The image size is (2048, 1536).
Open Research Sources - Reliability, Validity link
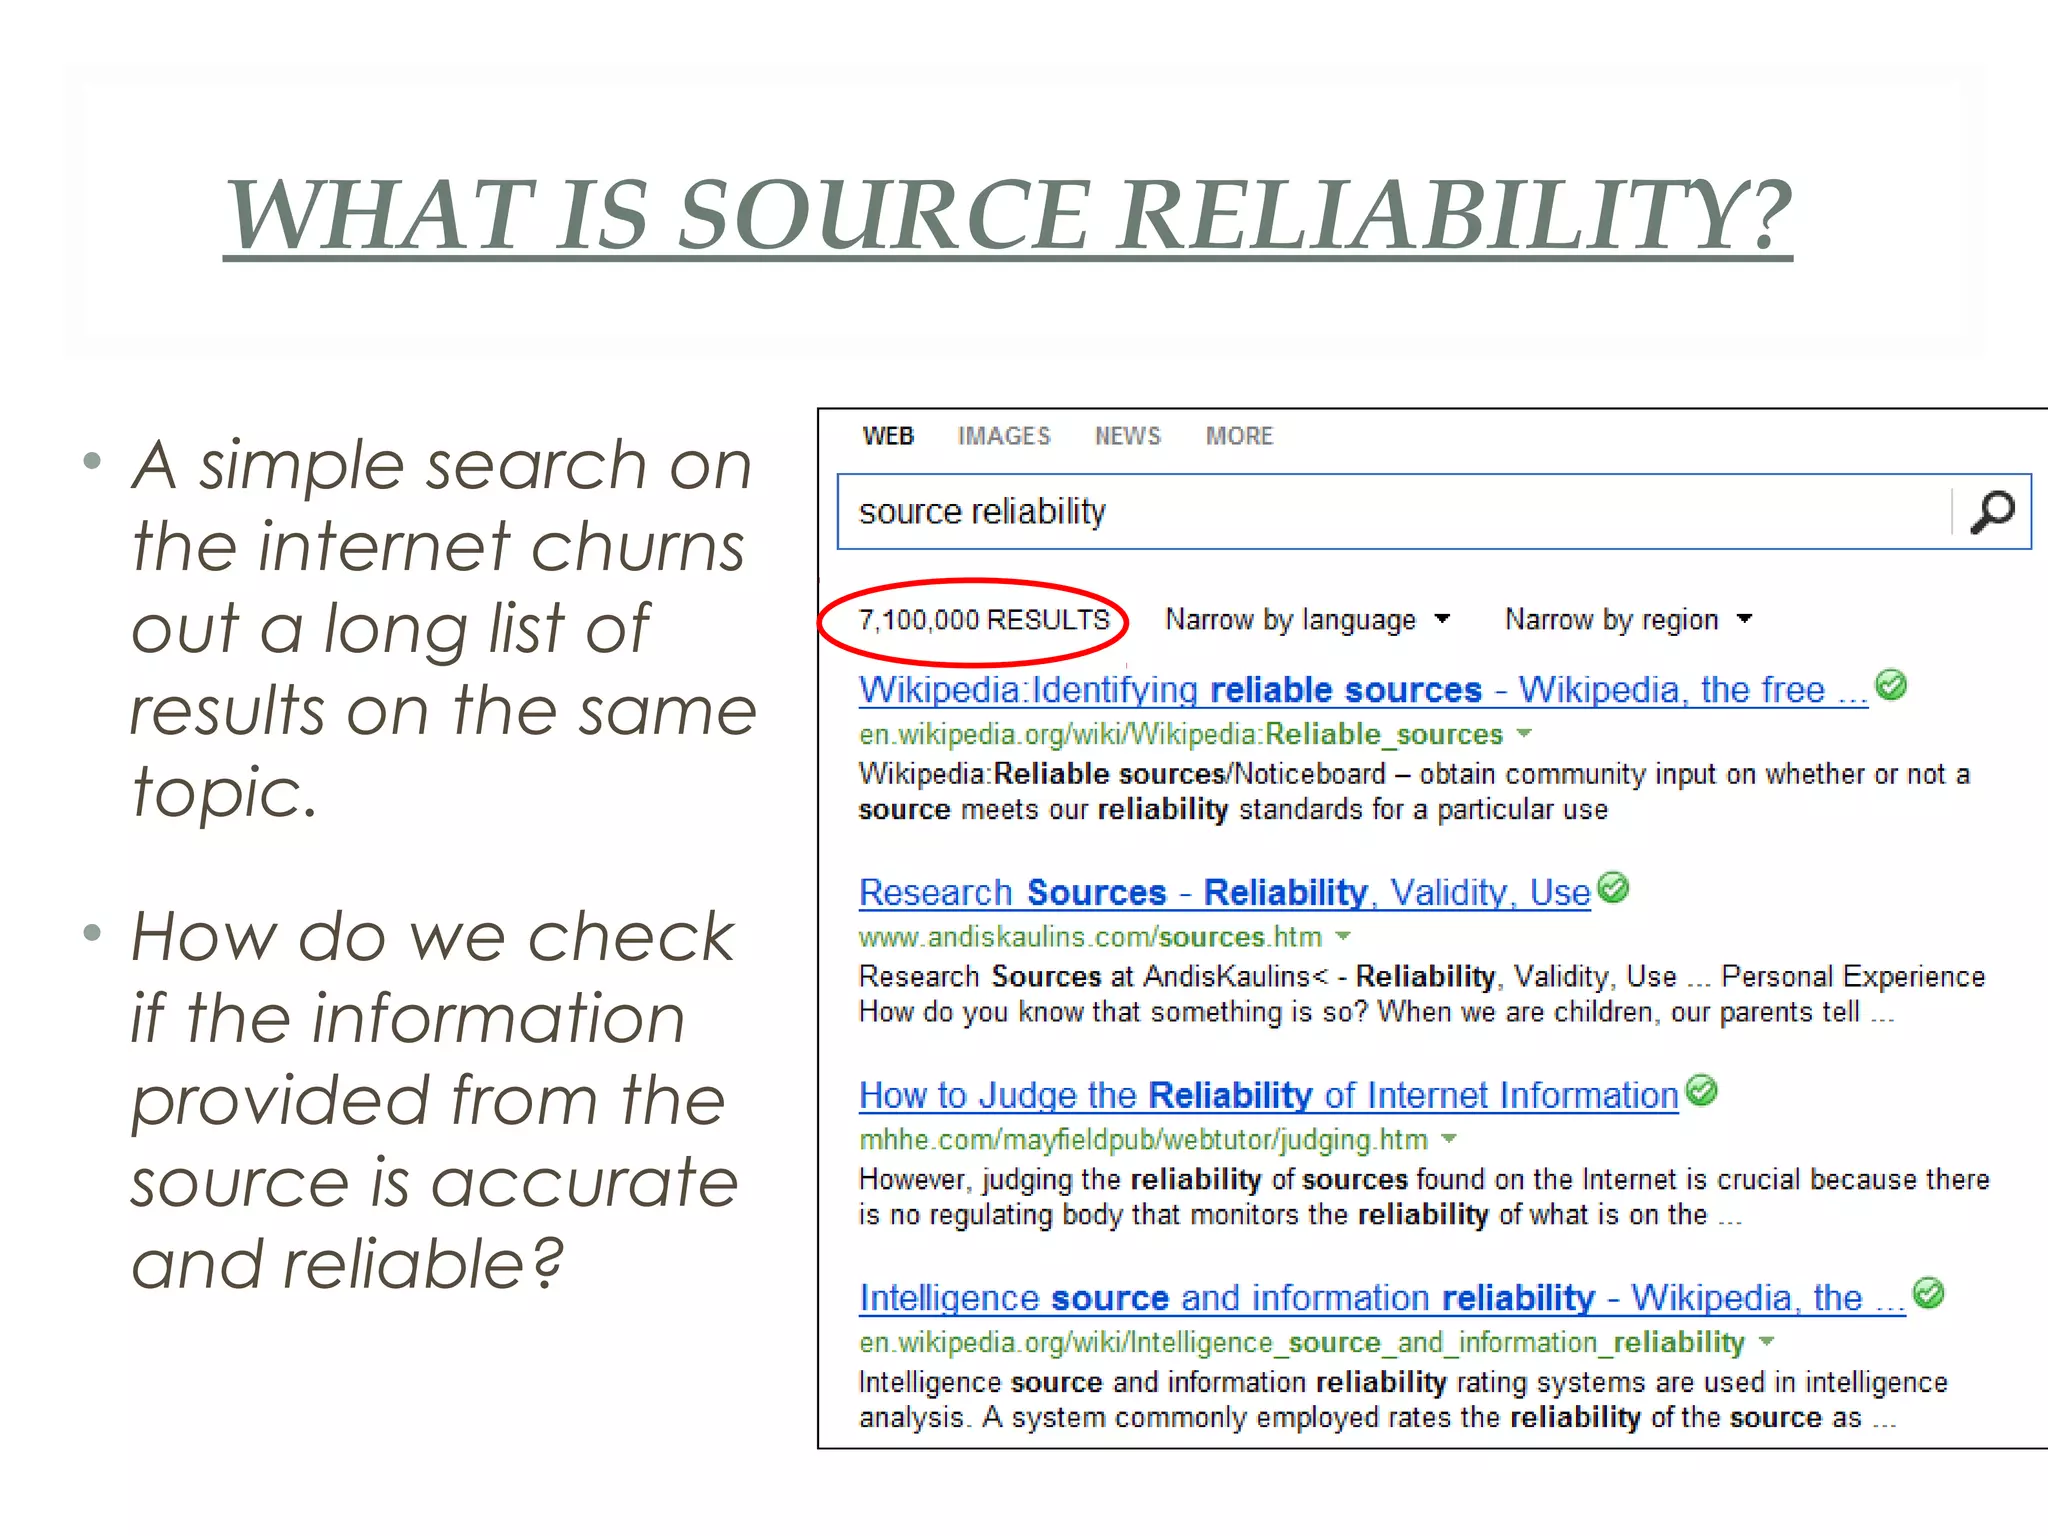pyautogui.click(x=1224, y=892)
